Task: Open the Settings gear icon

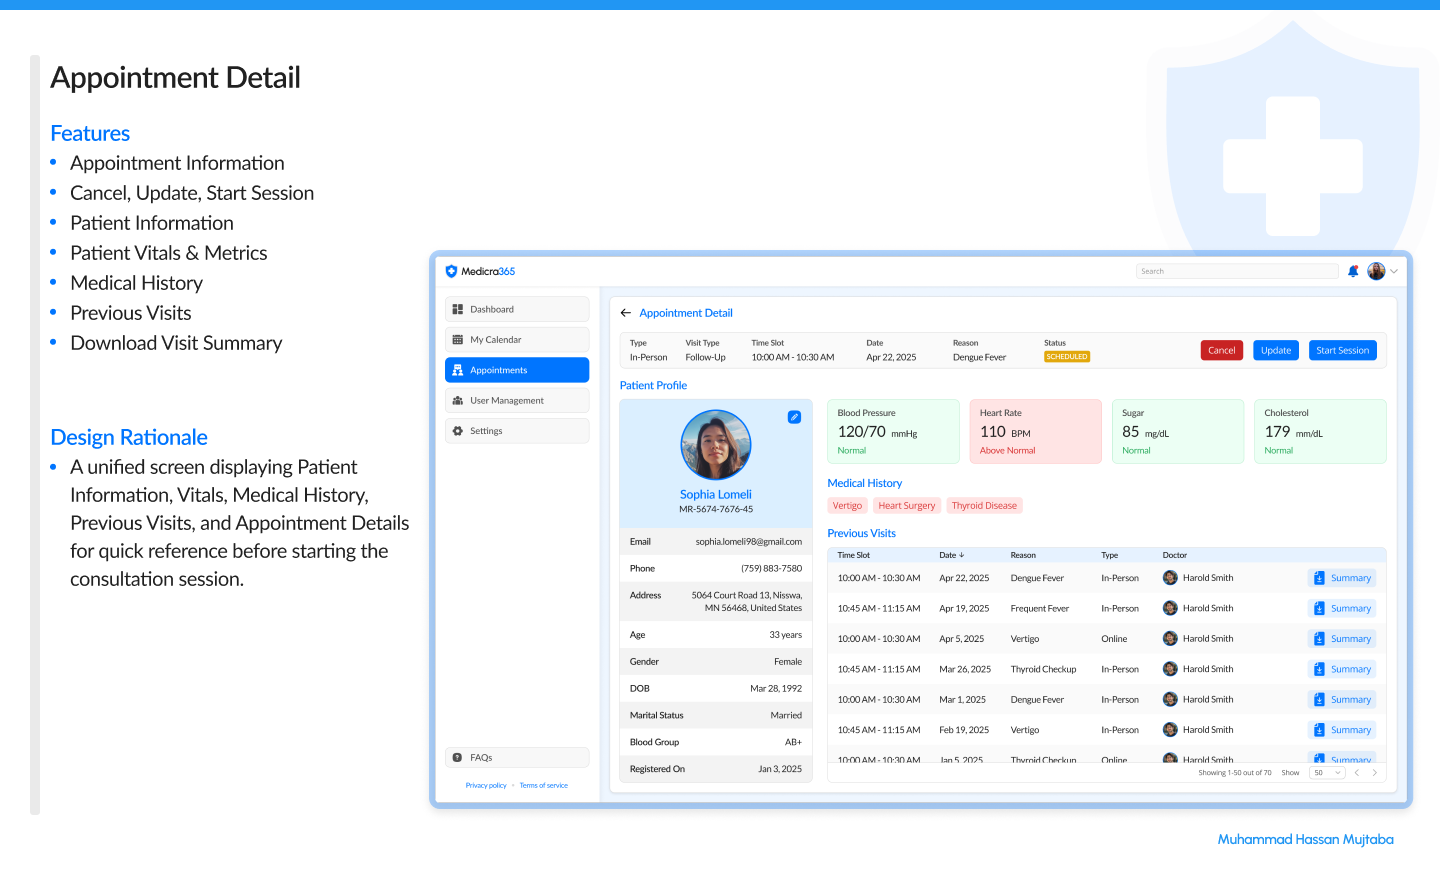Action: click(x=457, y=431)
